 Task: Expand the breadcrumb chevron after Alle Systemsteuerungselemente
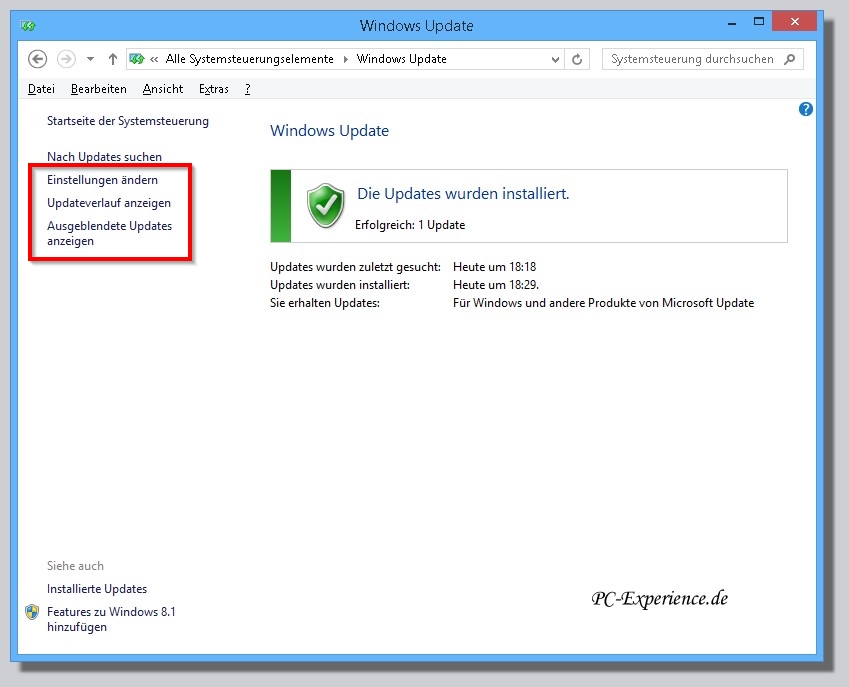tap(345, 59)
